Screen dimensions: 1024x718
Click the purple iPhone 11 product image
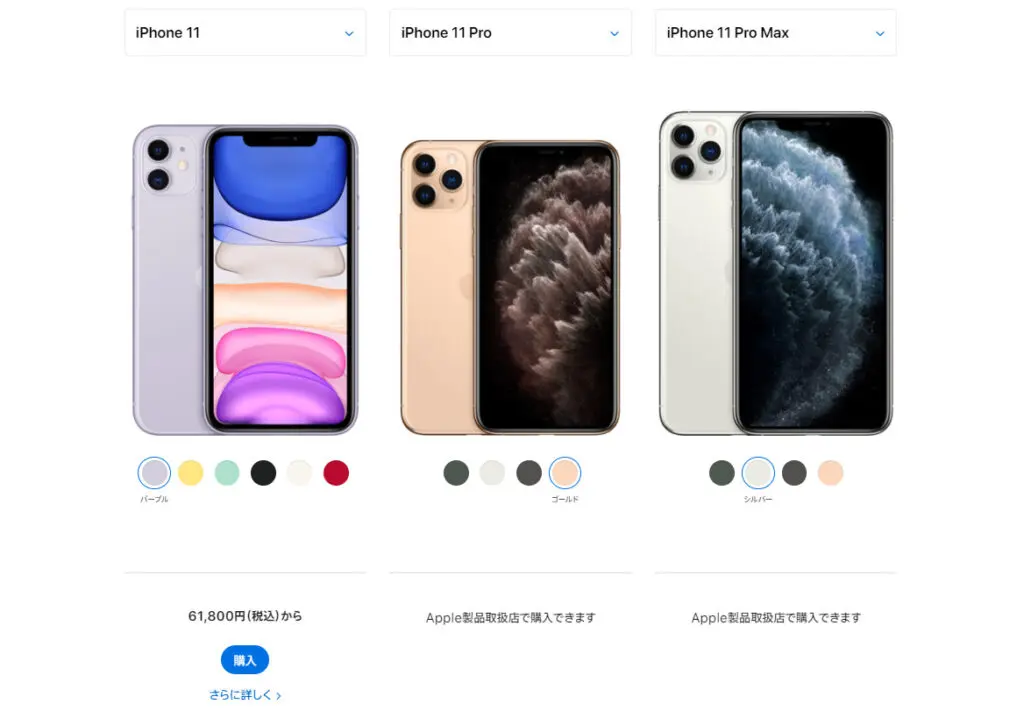tap(245, 280)
